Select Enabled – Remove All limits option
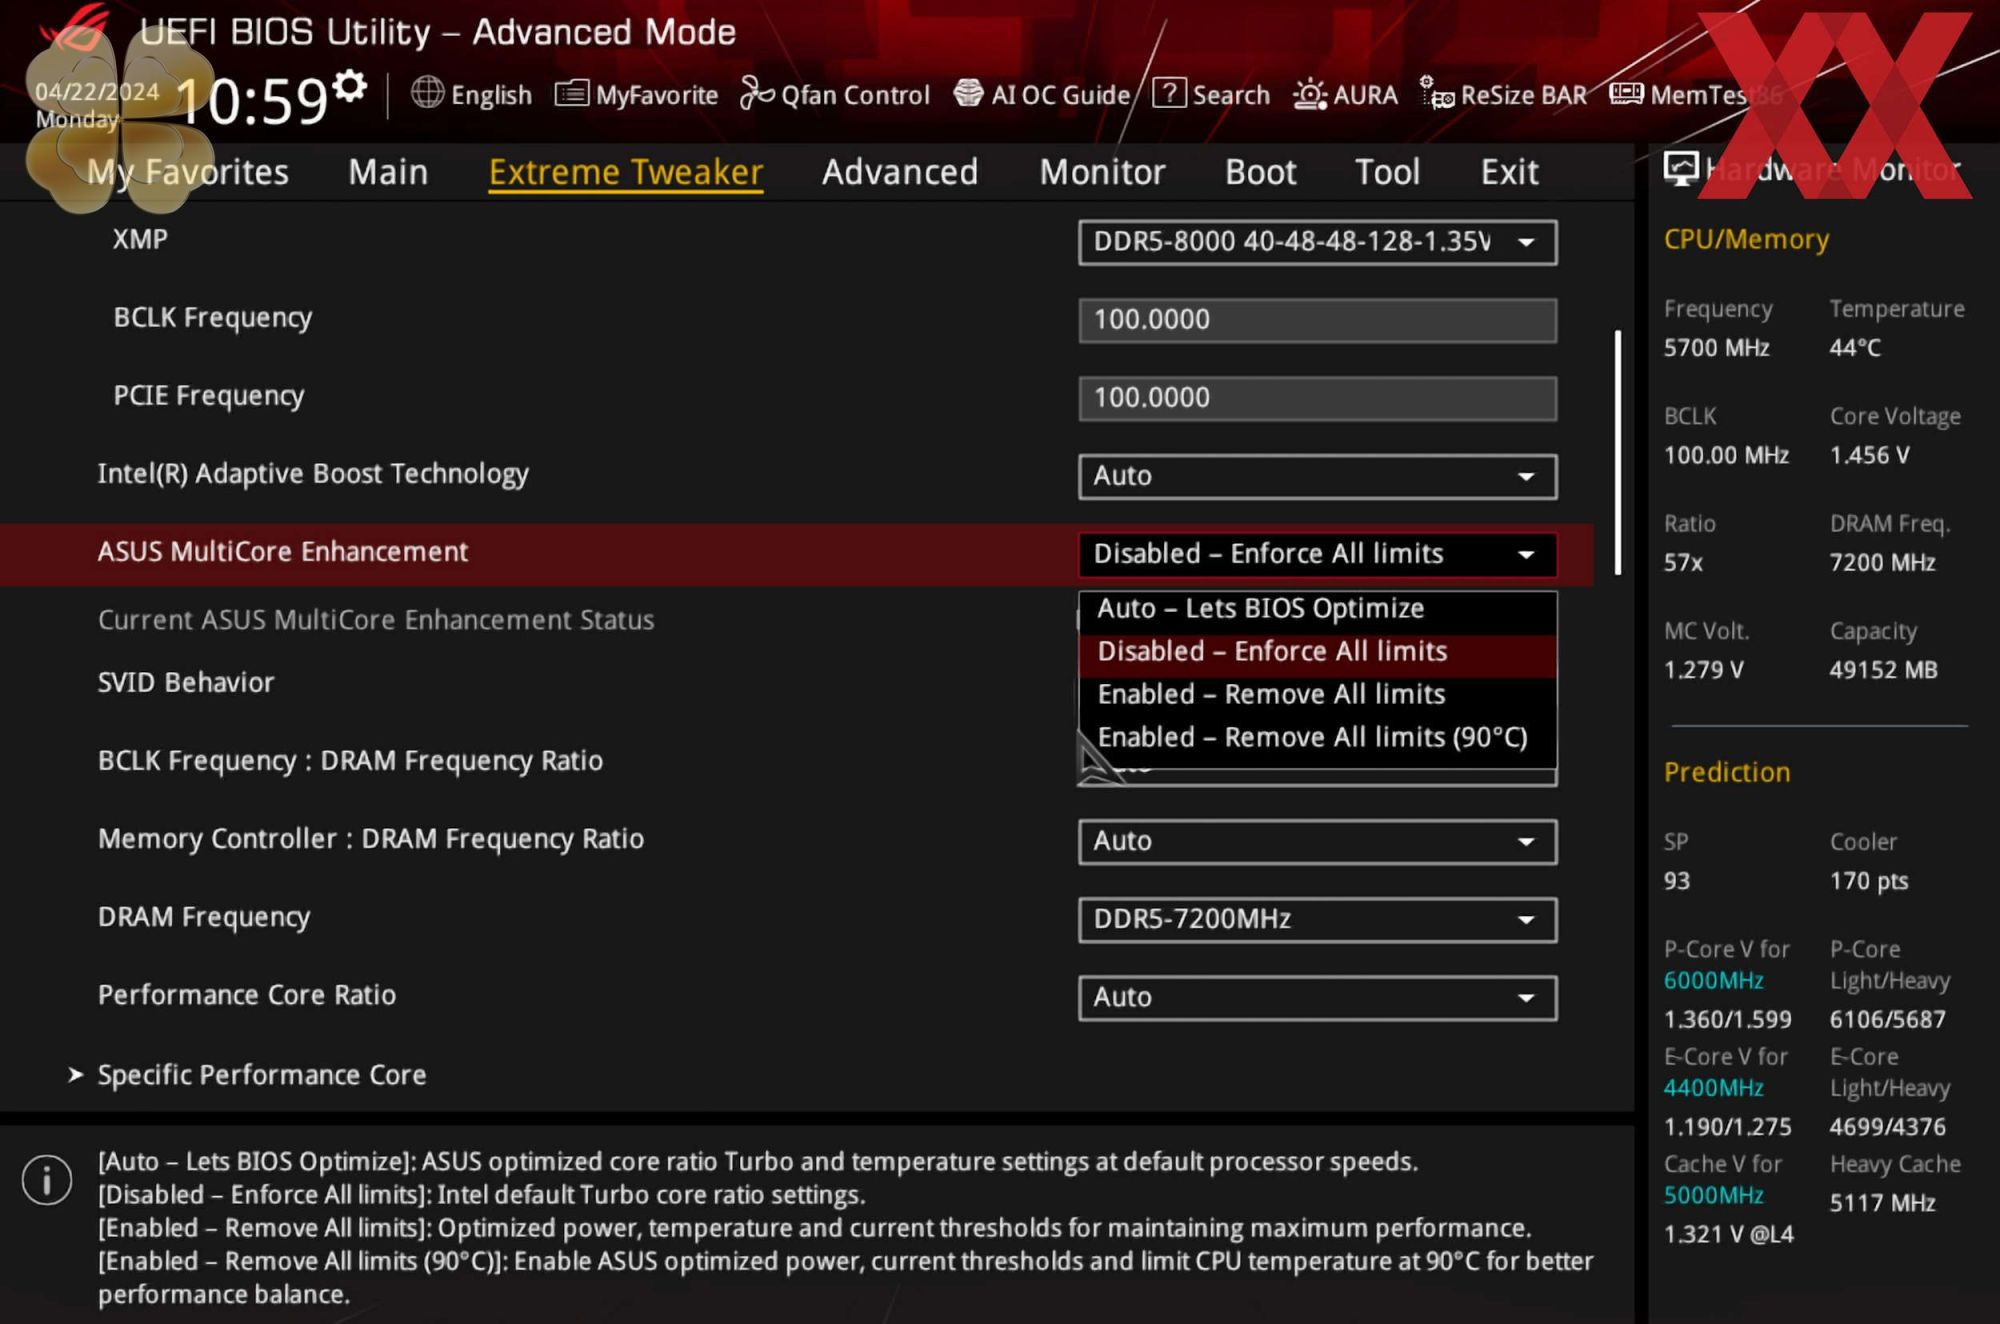The image size is (2000, 1324). pos(1267,693)
